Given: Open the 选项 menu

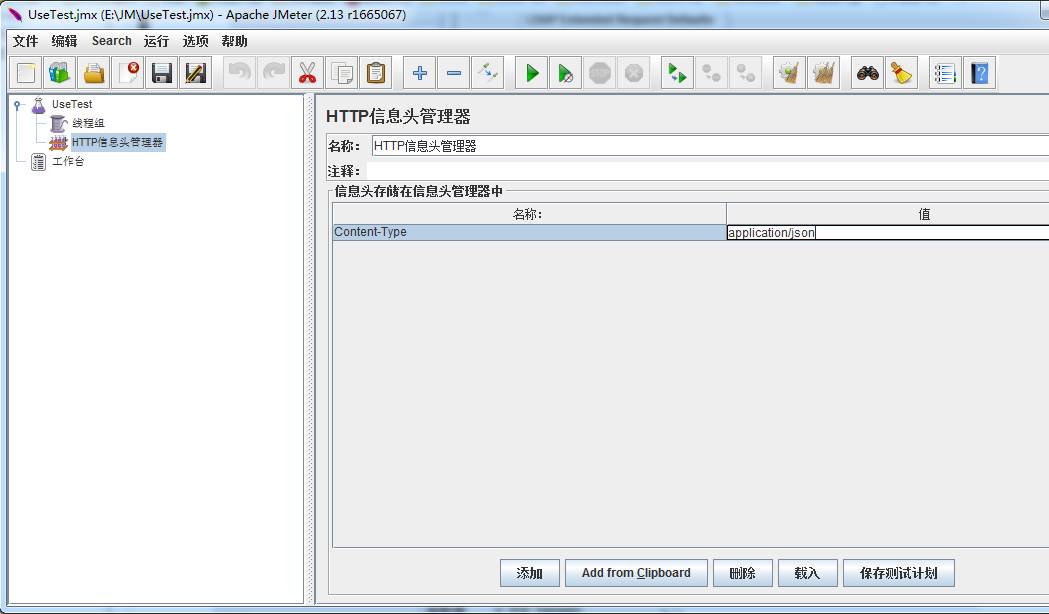Looking at the screenshot, I should (195, 41).
